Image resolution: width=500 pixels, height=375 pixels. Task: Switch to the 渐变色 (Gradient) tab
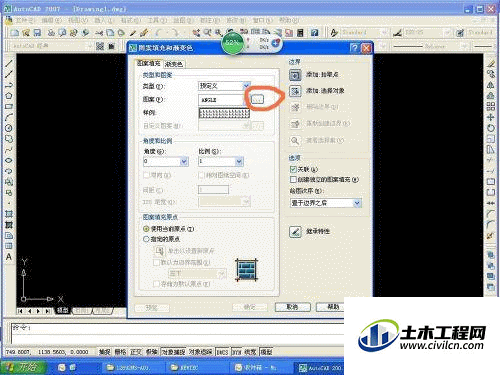coord(174,64)
